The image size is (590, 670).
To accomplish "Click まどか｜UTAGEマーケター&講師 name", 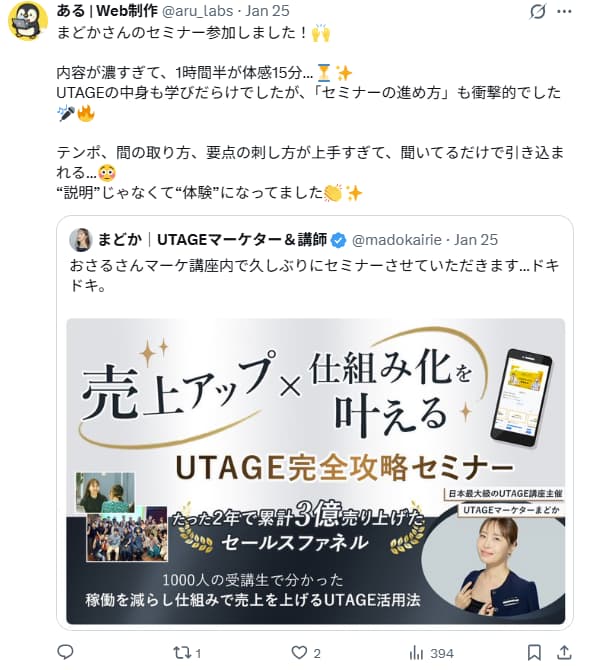I will (212, 240).
